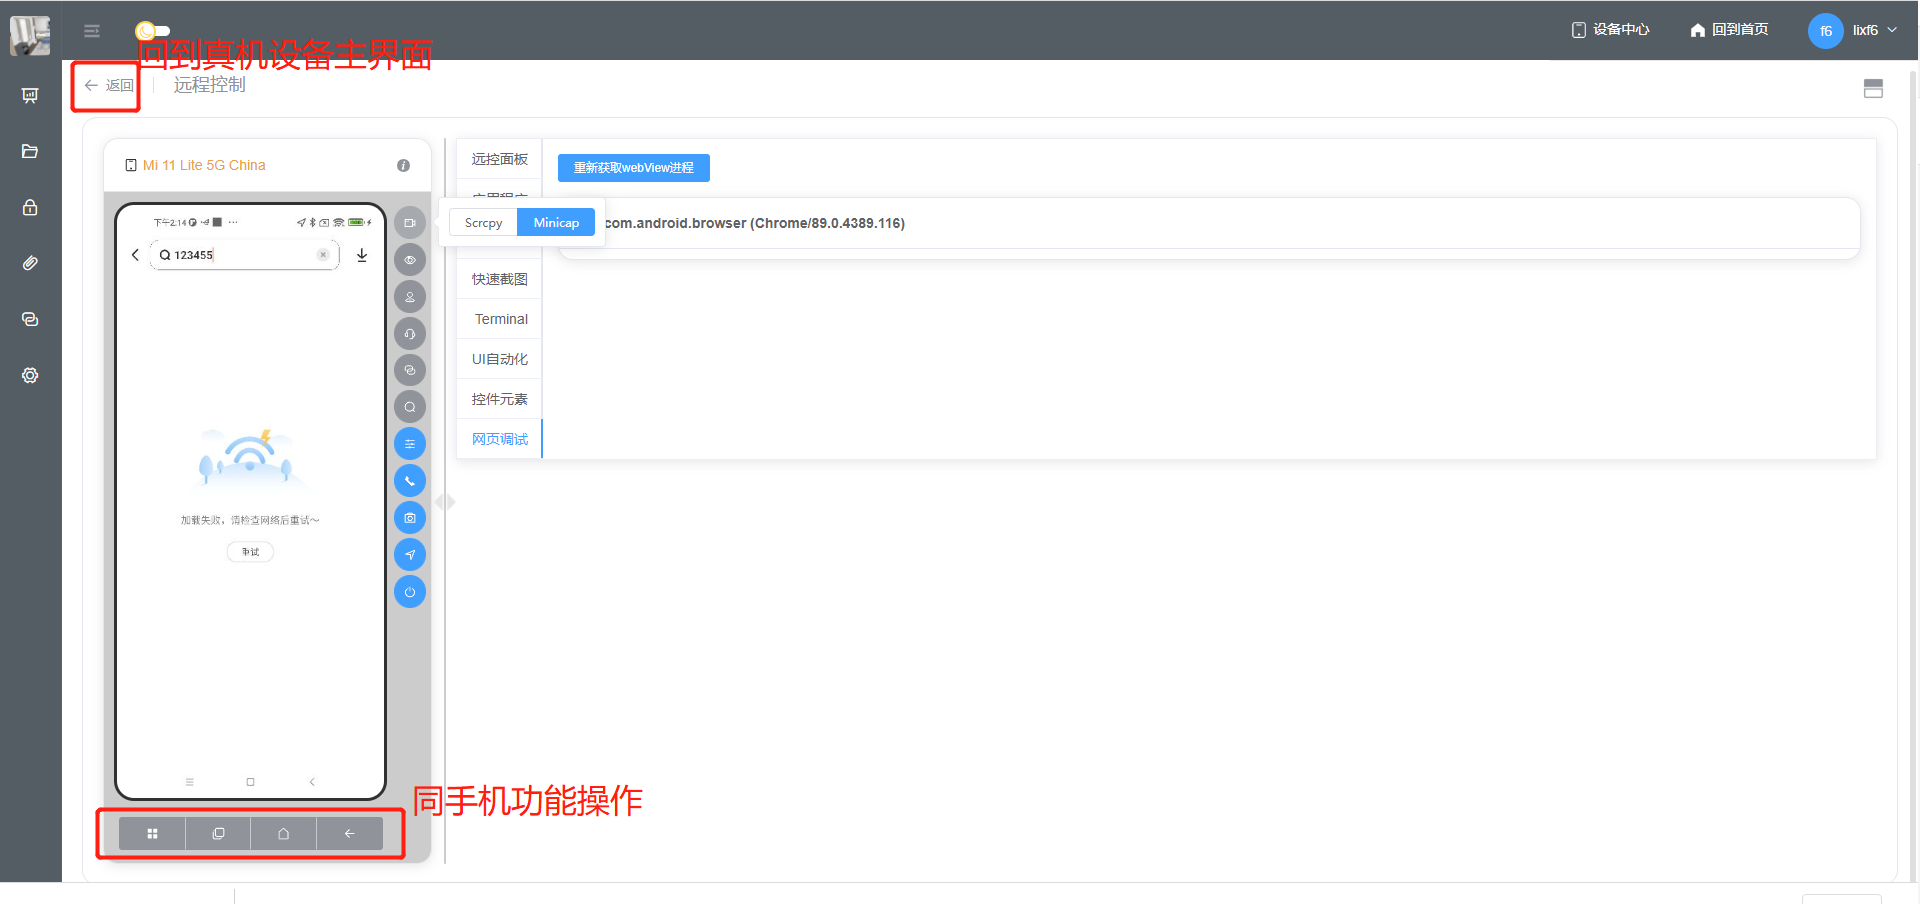1920x904 pixels.
Task: Open the paperclip sidebar icon
Action: [x=30, y=263]
